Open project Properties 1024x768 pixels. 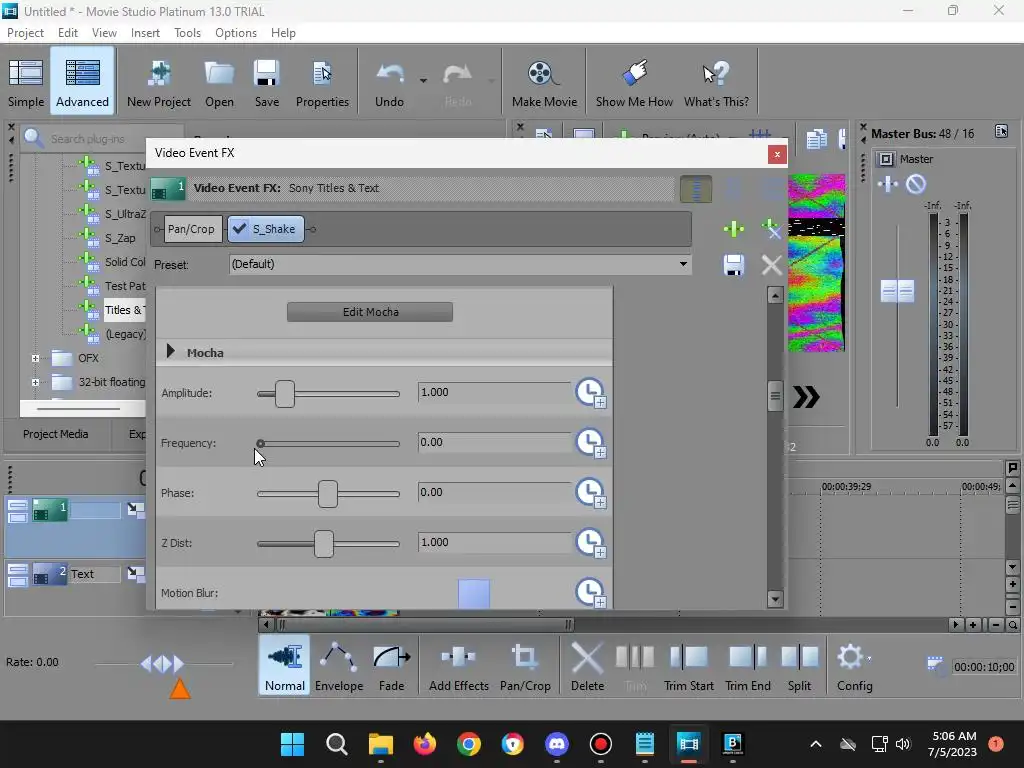tap(322, 82)
